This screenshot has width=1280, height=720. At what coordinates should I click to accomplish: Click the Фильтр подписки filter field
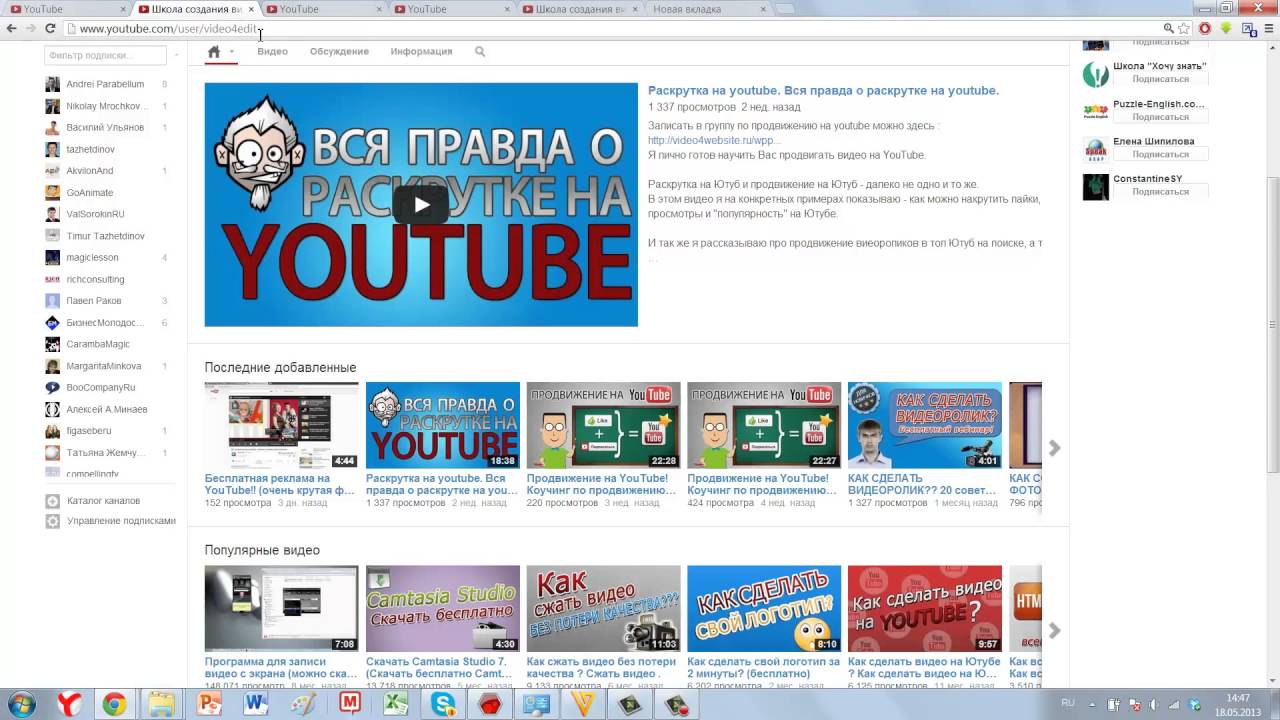[x=105, y=56]
